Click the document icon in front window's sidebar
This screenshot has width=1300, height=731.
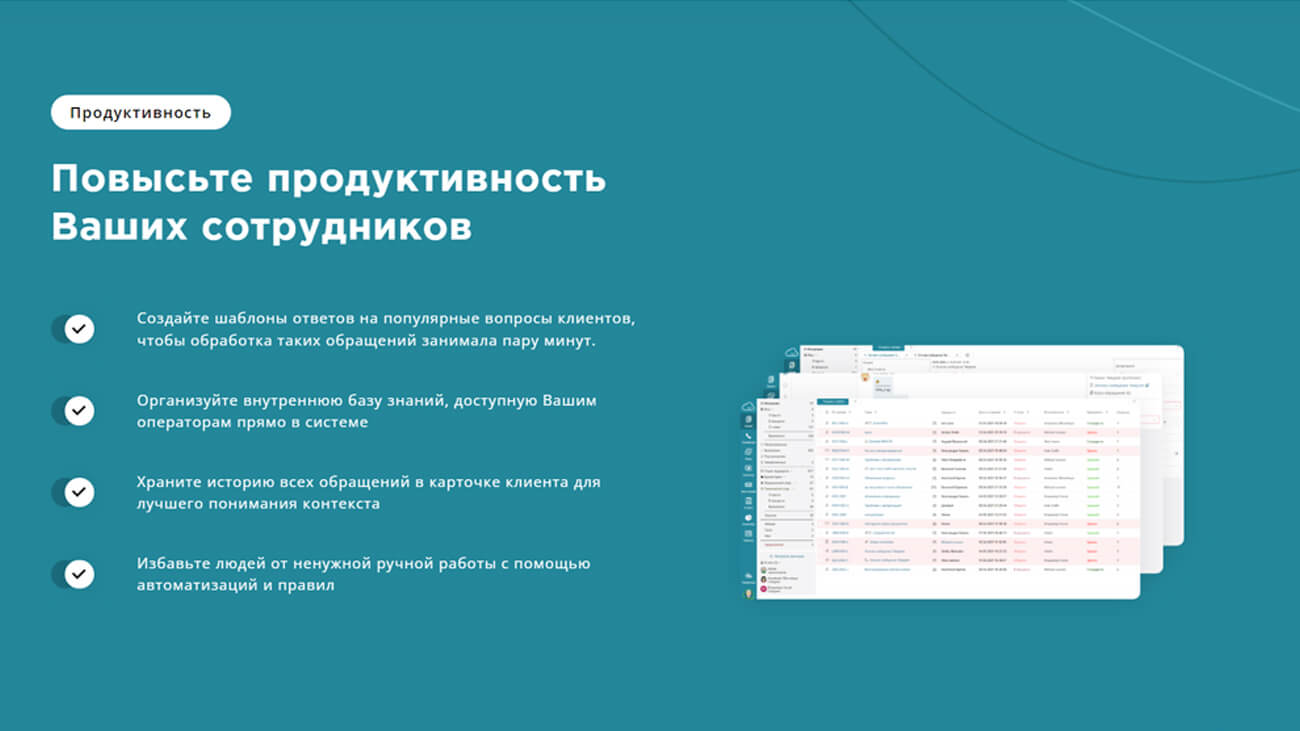(748, 420)
